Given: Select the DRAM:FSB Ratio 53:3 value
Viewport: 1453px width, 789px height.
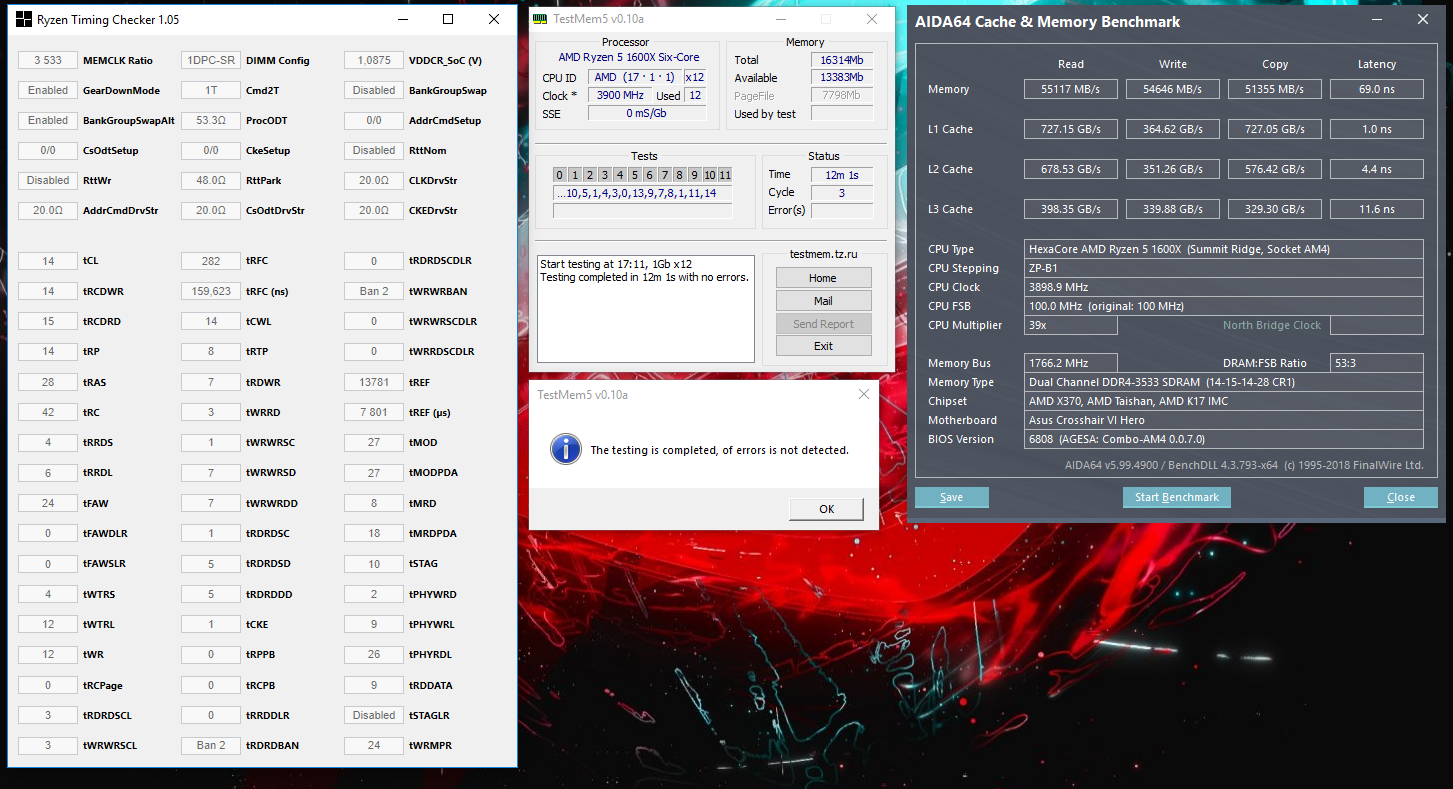Looking at the screenshot, I should click(1377, 363).
